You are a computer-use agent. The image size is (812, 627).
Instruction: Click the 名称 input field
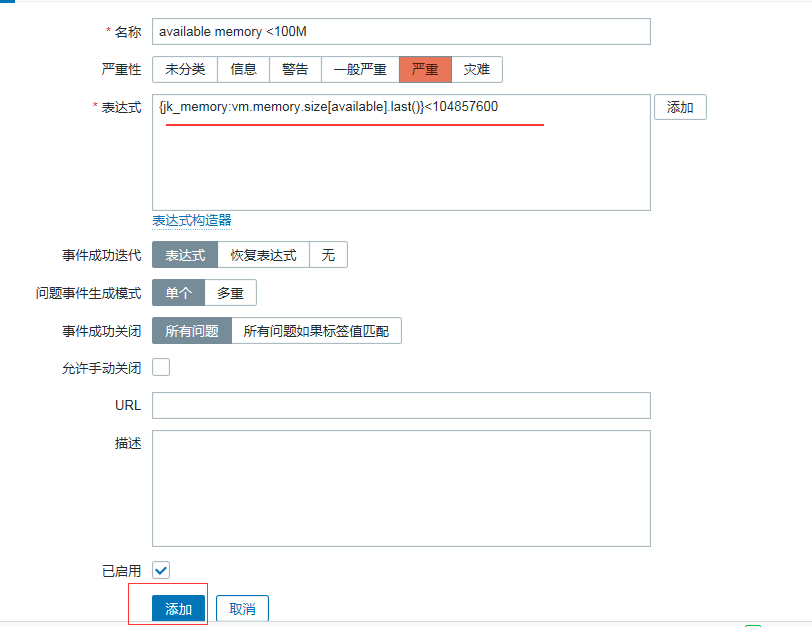pyautogui.click(x=401, y=32)
